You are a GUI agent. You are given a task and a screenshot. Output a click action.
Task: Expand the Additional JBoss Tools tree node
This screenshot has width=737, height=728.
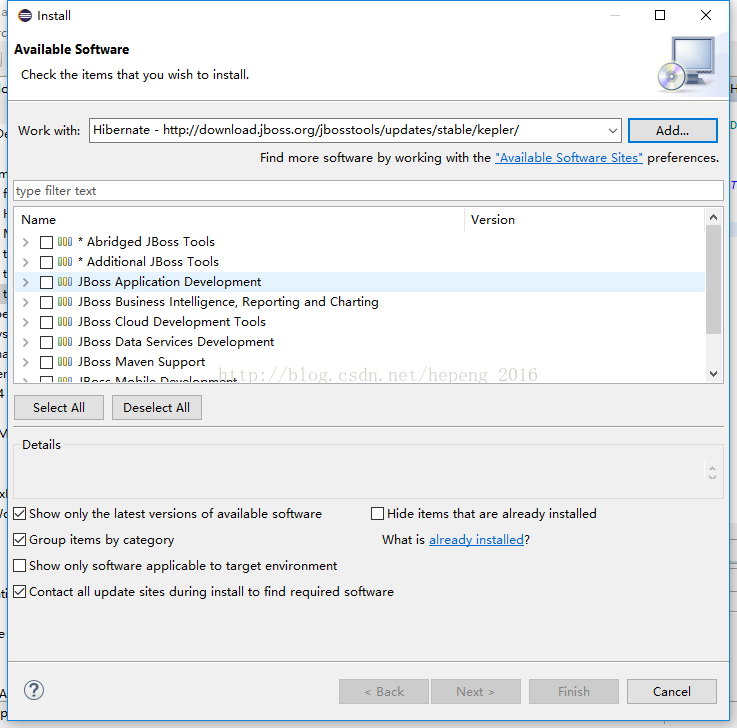[26, 262]
